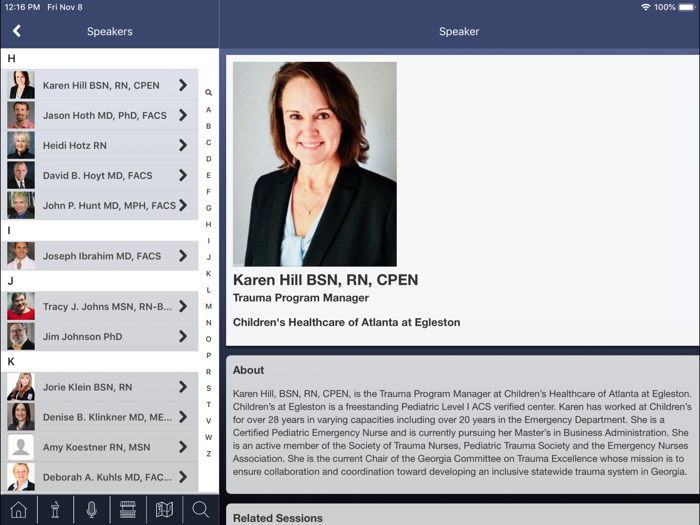Open the map icon in bottom bar
700x525 pixels.
coord(164,510)
